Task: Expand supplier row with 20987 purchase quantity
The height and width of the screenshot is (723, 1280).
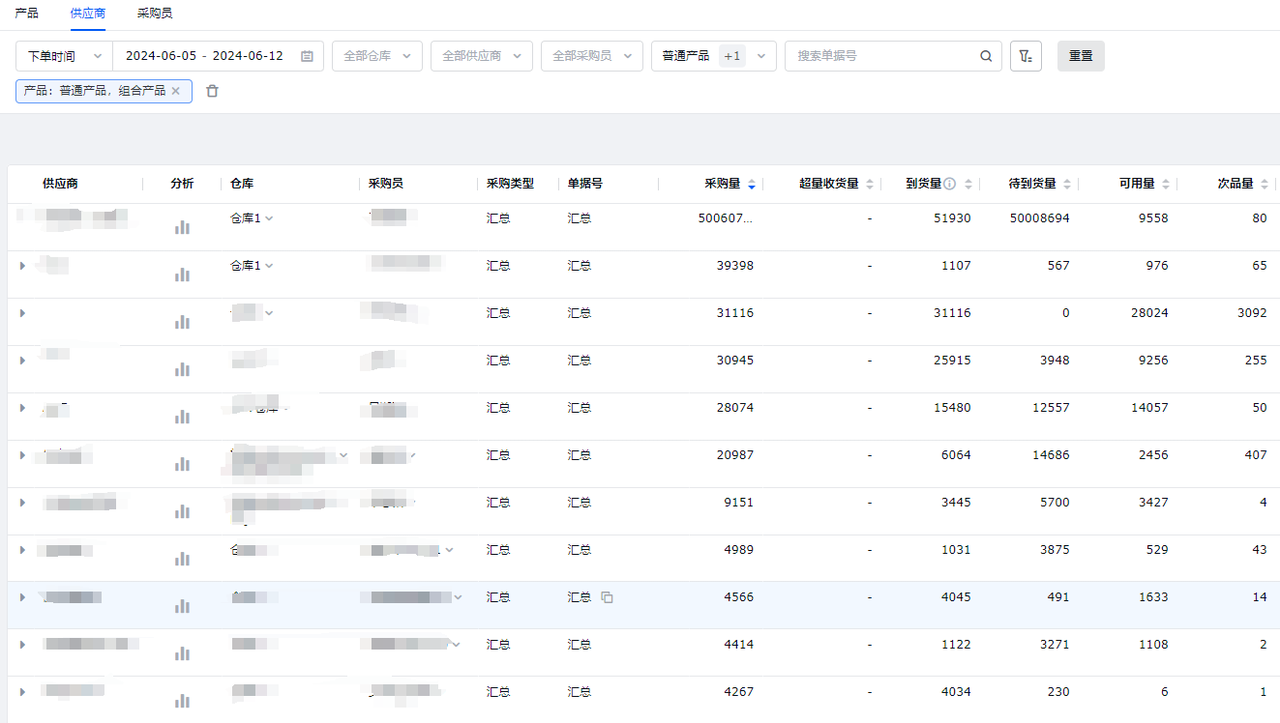Action: [22, 455]
